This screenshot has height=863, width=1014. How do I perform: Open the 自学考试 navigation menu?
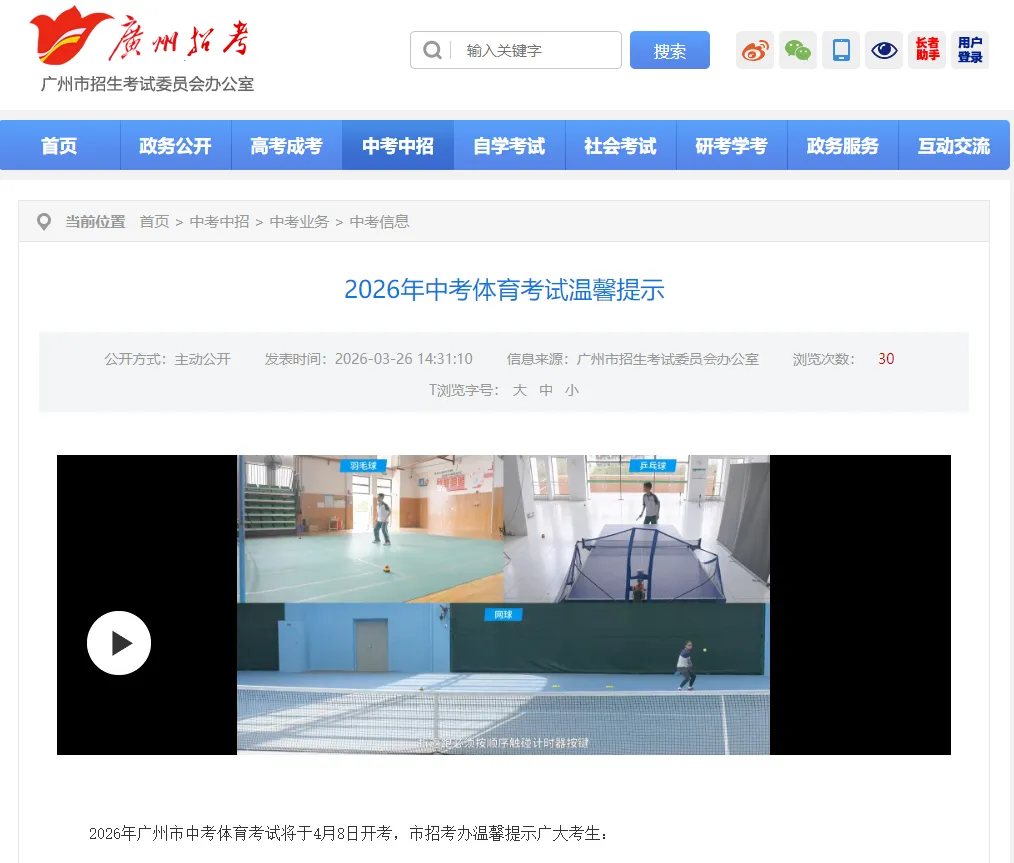(x=509, y=145)
